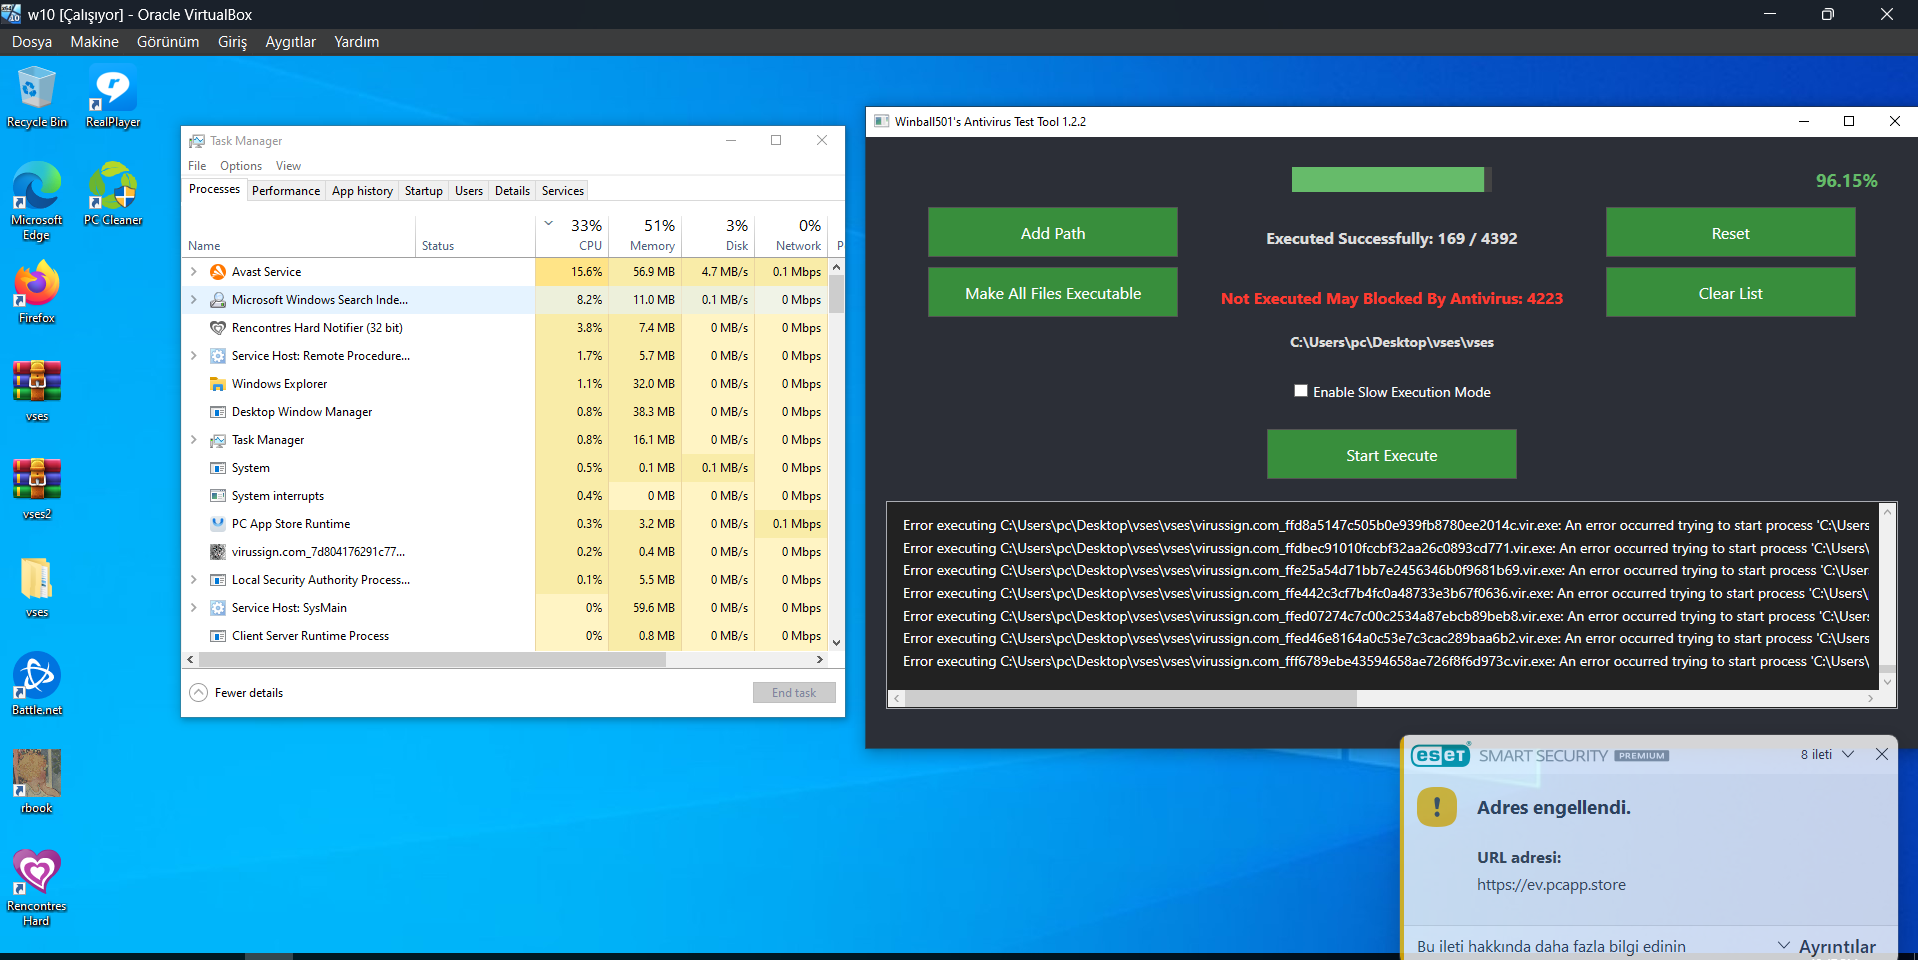The image size is (1918, 960).
Task: Expand Local Security Authority Process row
Action: click(194, 580)
